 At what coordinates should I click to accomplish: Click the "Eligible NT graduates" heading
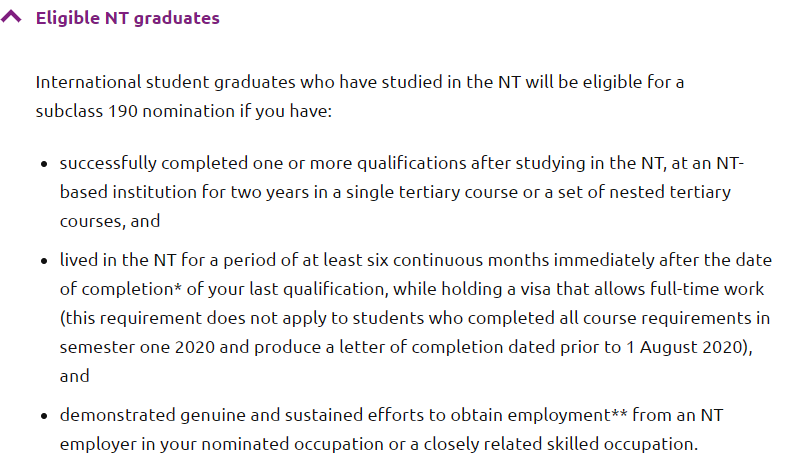127,18
